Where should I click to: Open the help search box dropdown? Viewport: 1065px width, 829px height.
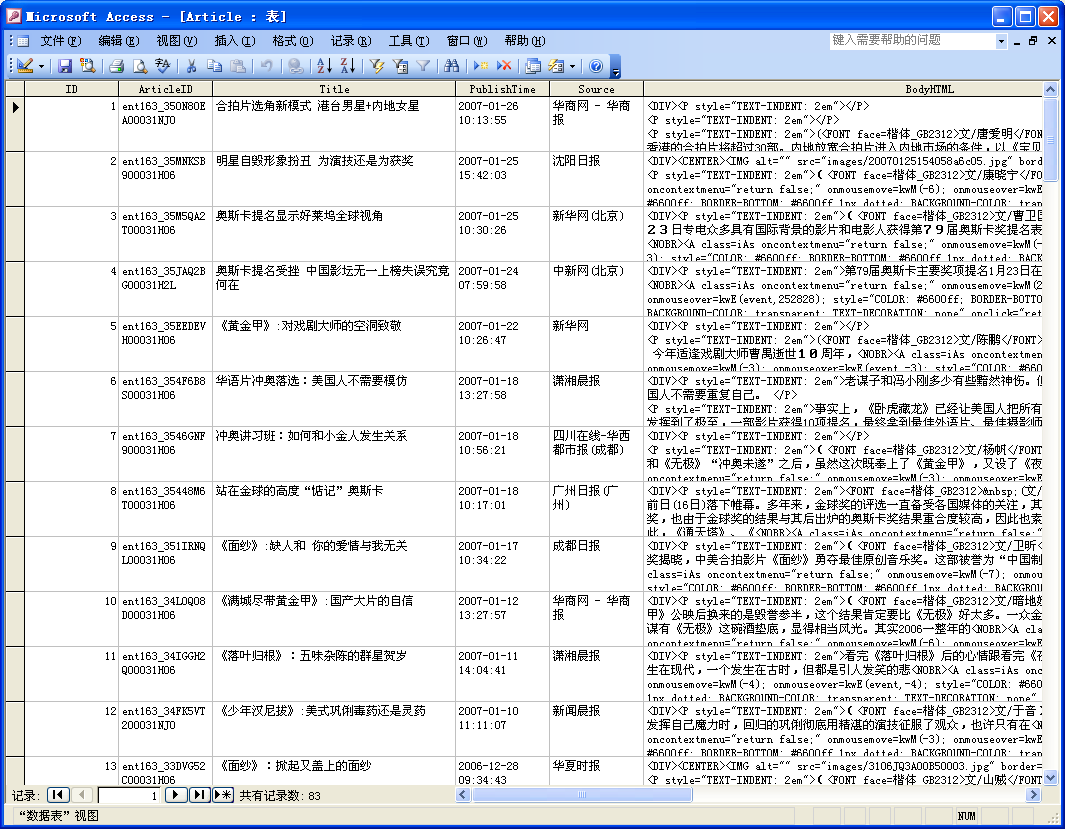[x=1001, y=41]
